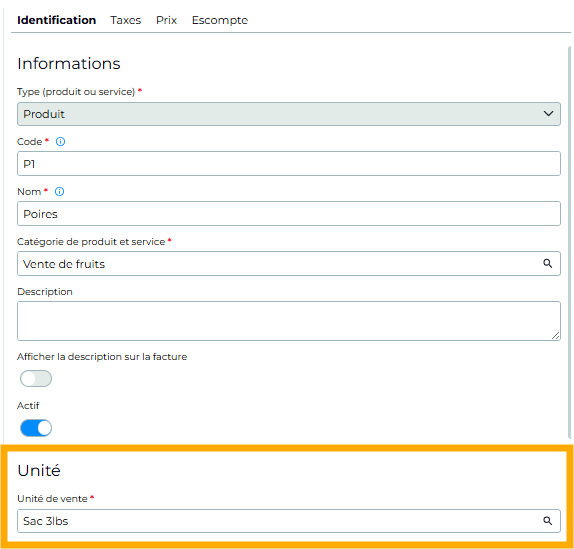This screenshot has width=574, height=549.
Task: Click the Unité de vente label
Action: tap(52, 499)
